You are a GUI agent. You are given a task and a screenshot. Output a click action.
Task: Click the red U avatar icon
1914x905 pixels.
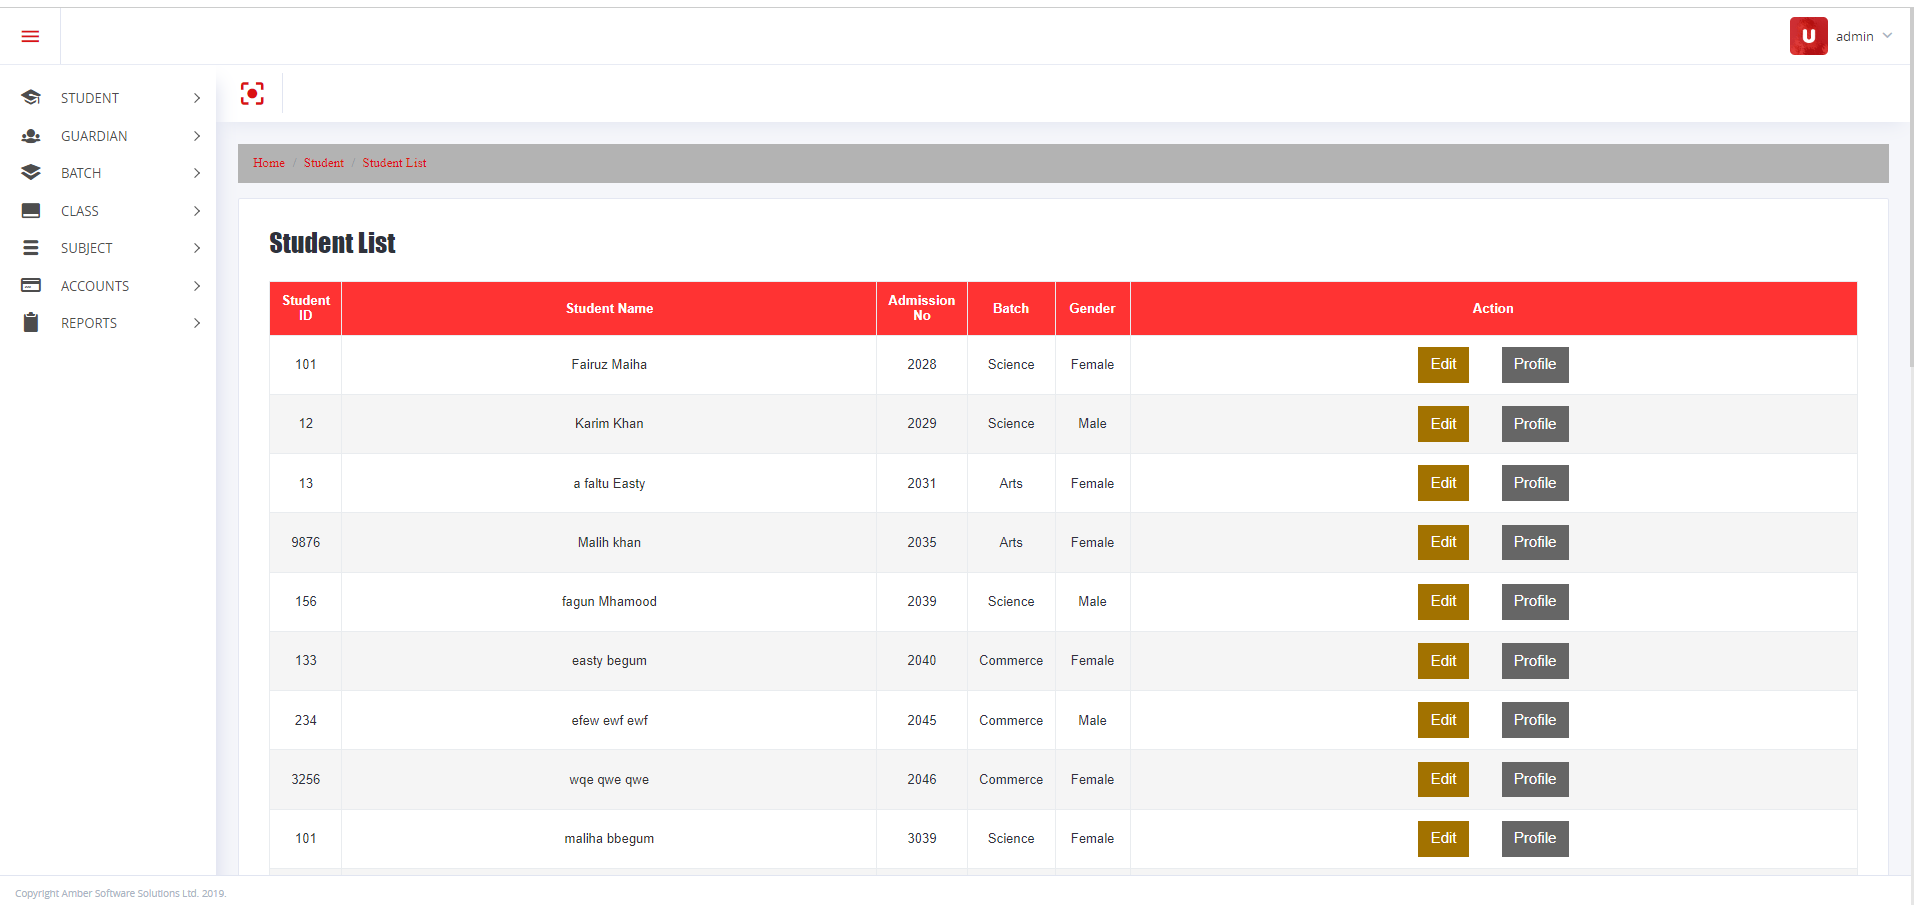click(x=1807, y=35)
